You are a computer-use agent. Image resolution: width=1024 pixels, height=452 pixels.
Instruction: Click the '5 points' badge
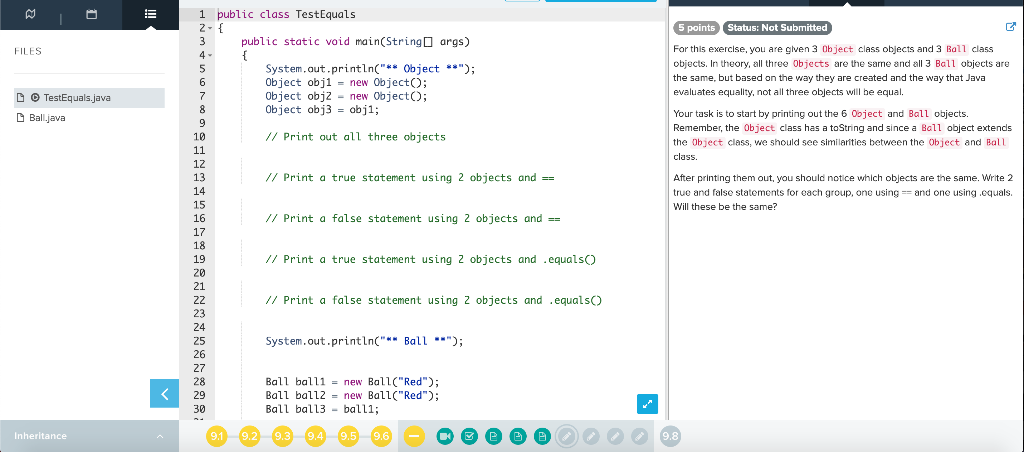(696, 27)
